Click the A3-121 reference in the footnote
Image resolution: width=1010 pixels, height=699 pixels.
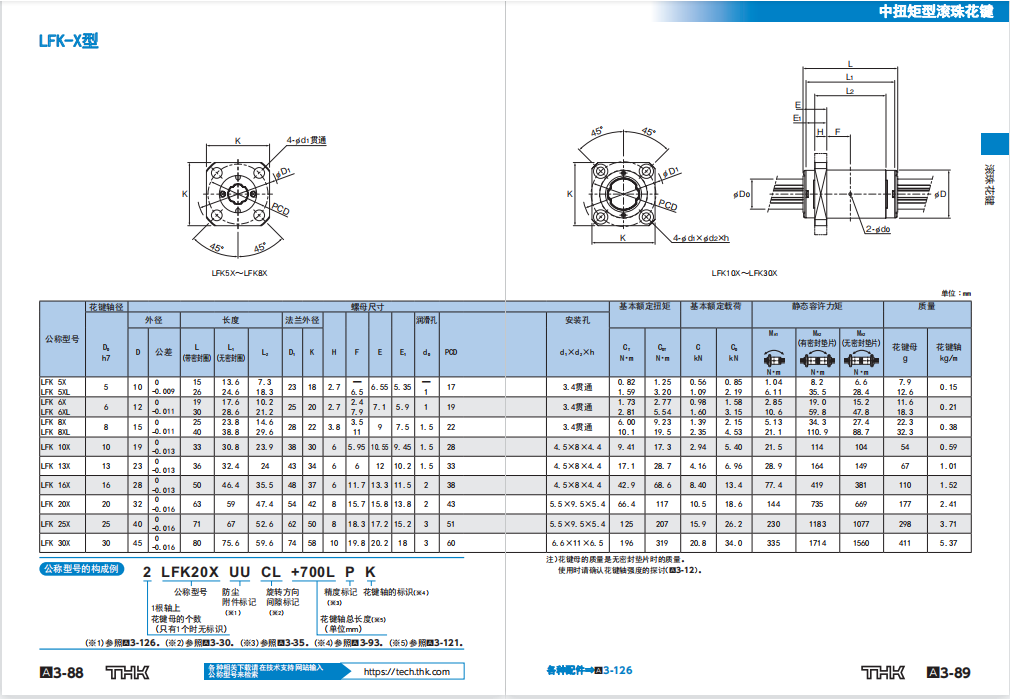pos(444,643)
